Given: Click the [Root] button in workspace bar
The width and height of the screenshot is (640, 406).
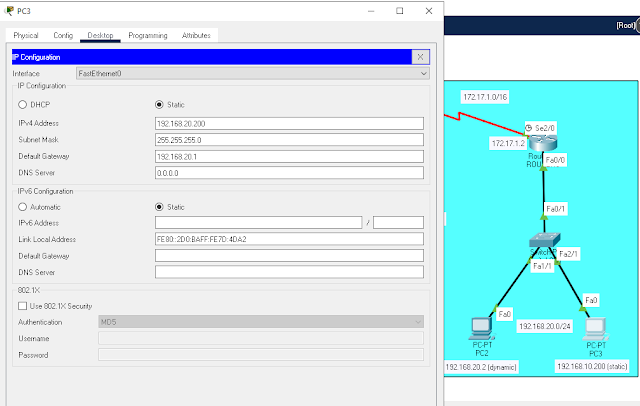Looking at the screenshot, I should pos(625,25).
